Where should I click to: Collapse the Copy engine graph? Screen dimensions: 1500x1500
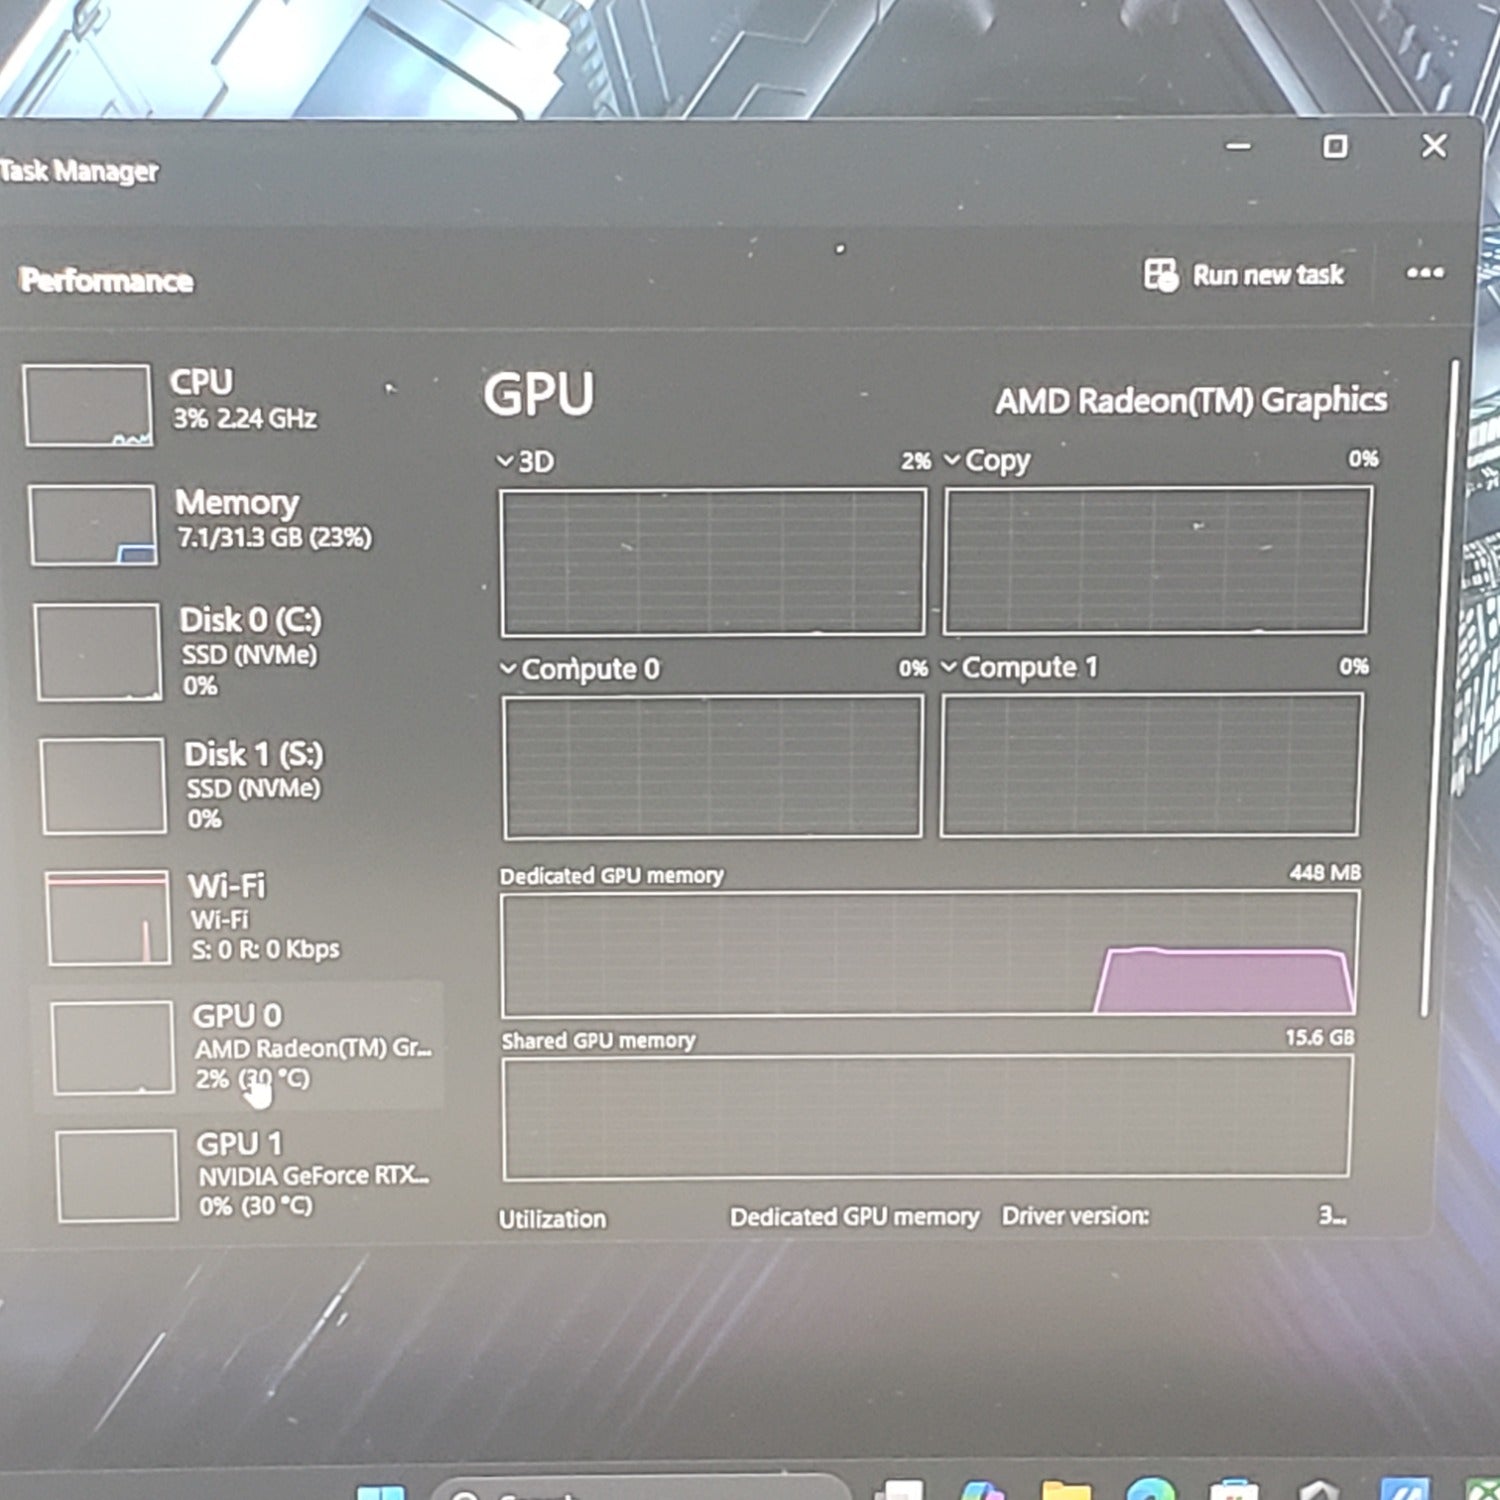pos(952,460)
